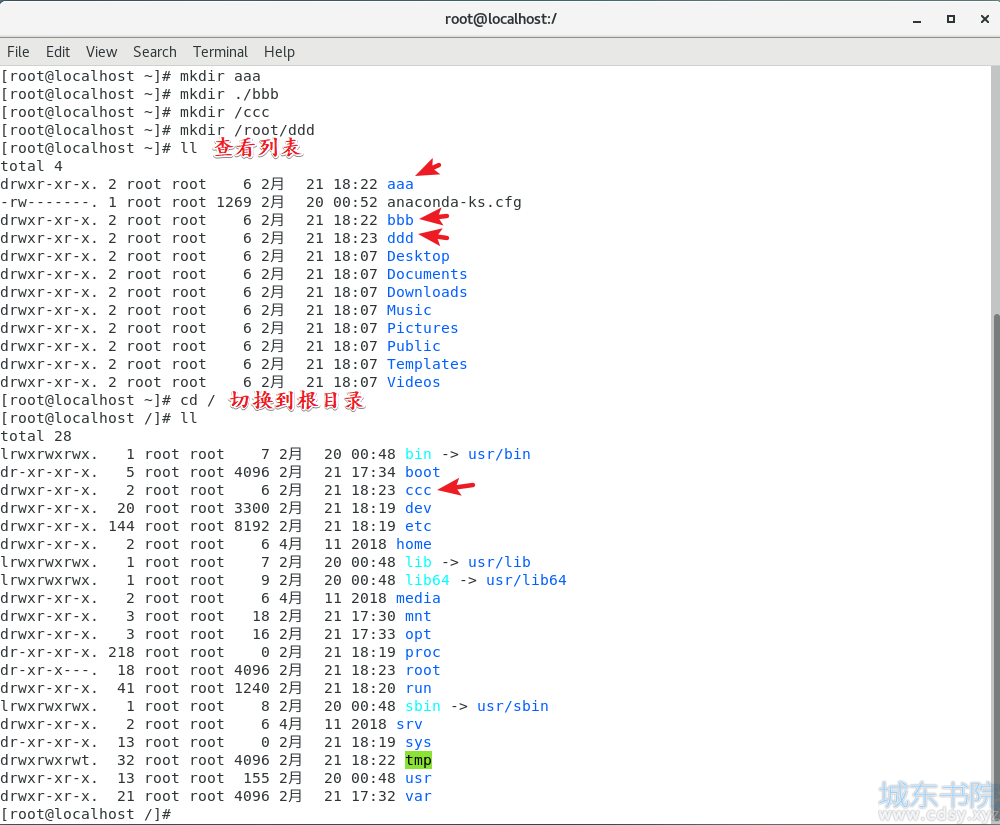Click the 'boot' directory name
1000x825 pixels.
(x=422, y=472)
